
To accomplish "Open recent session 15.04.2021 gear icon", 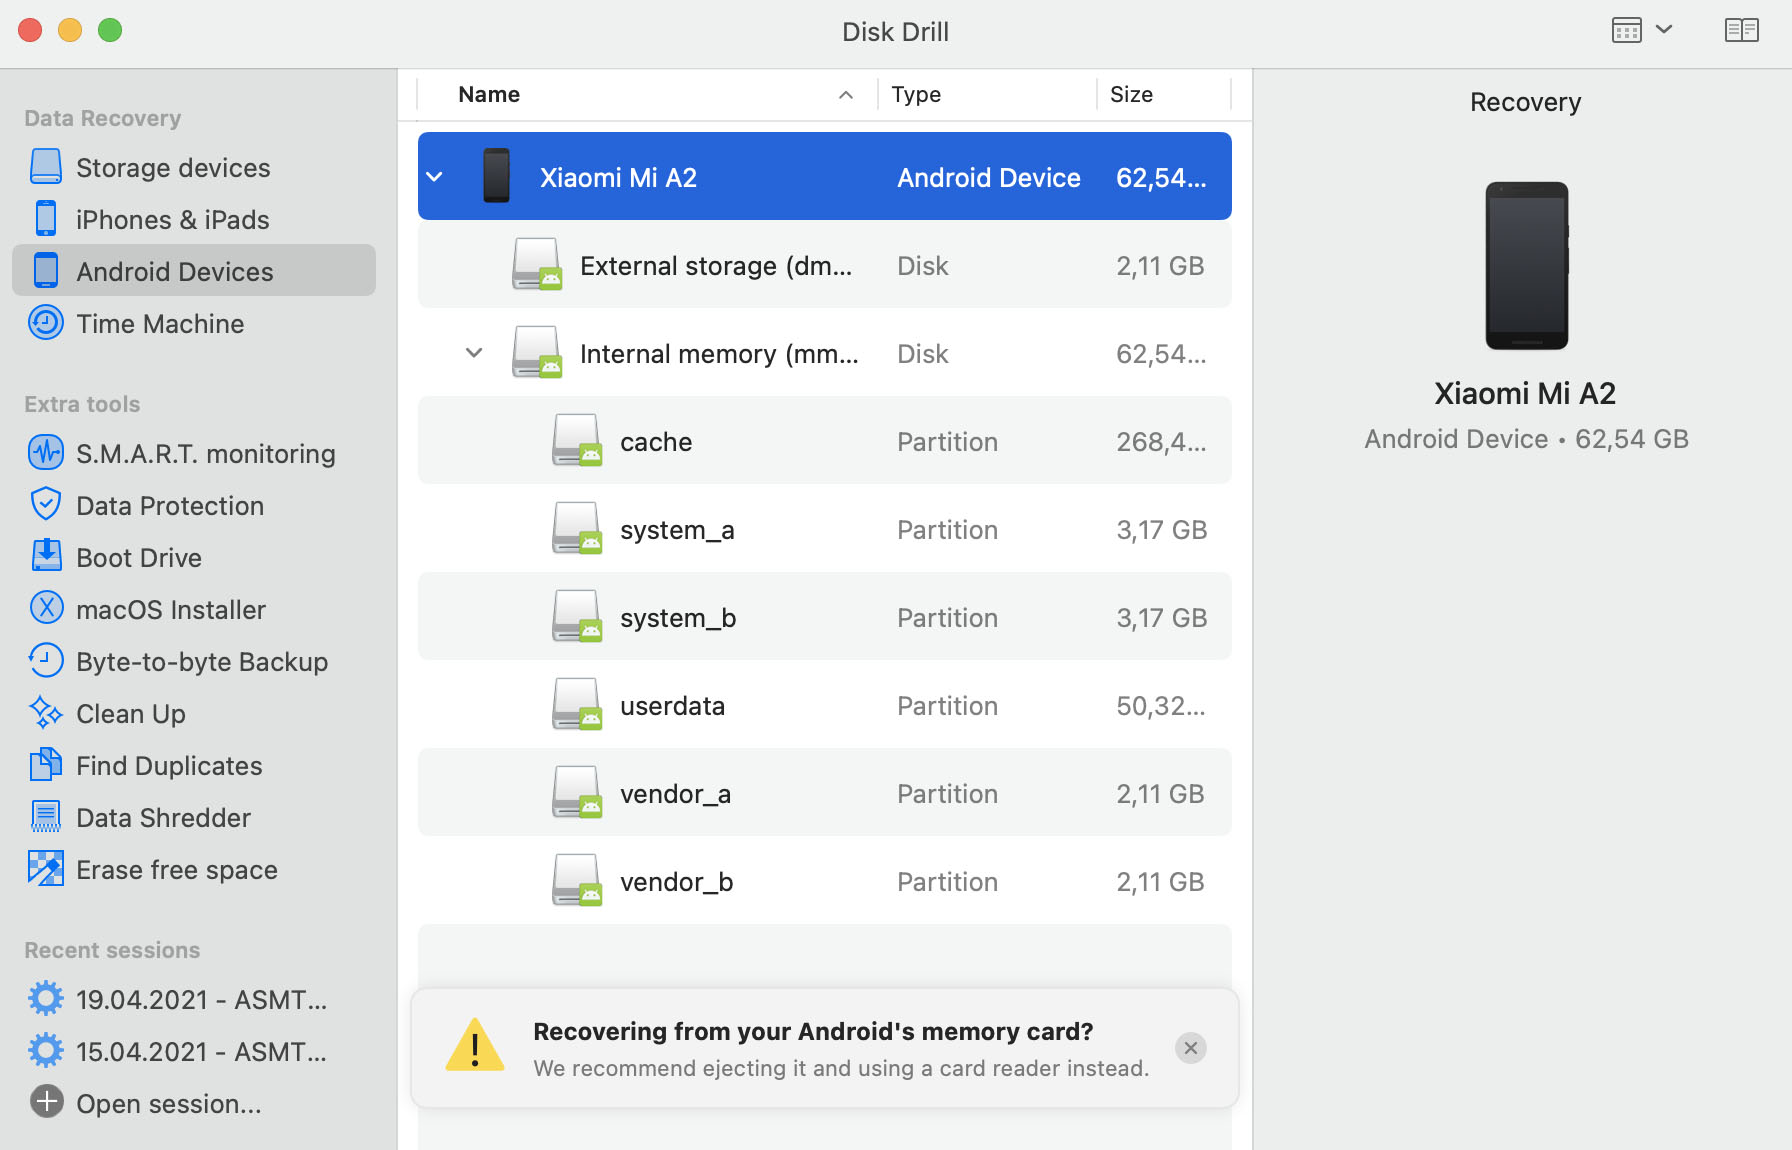I will [x=46, y=1051].
